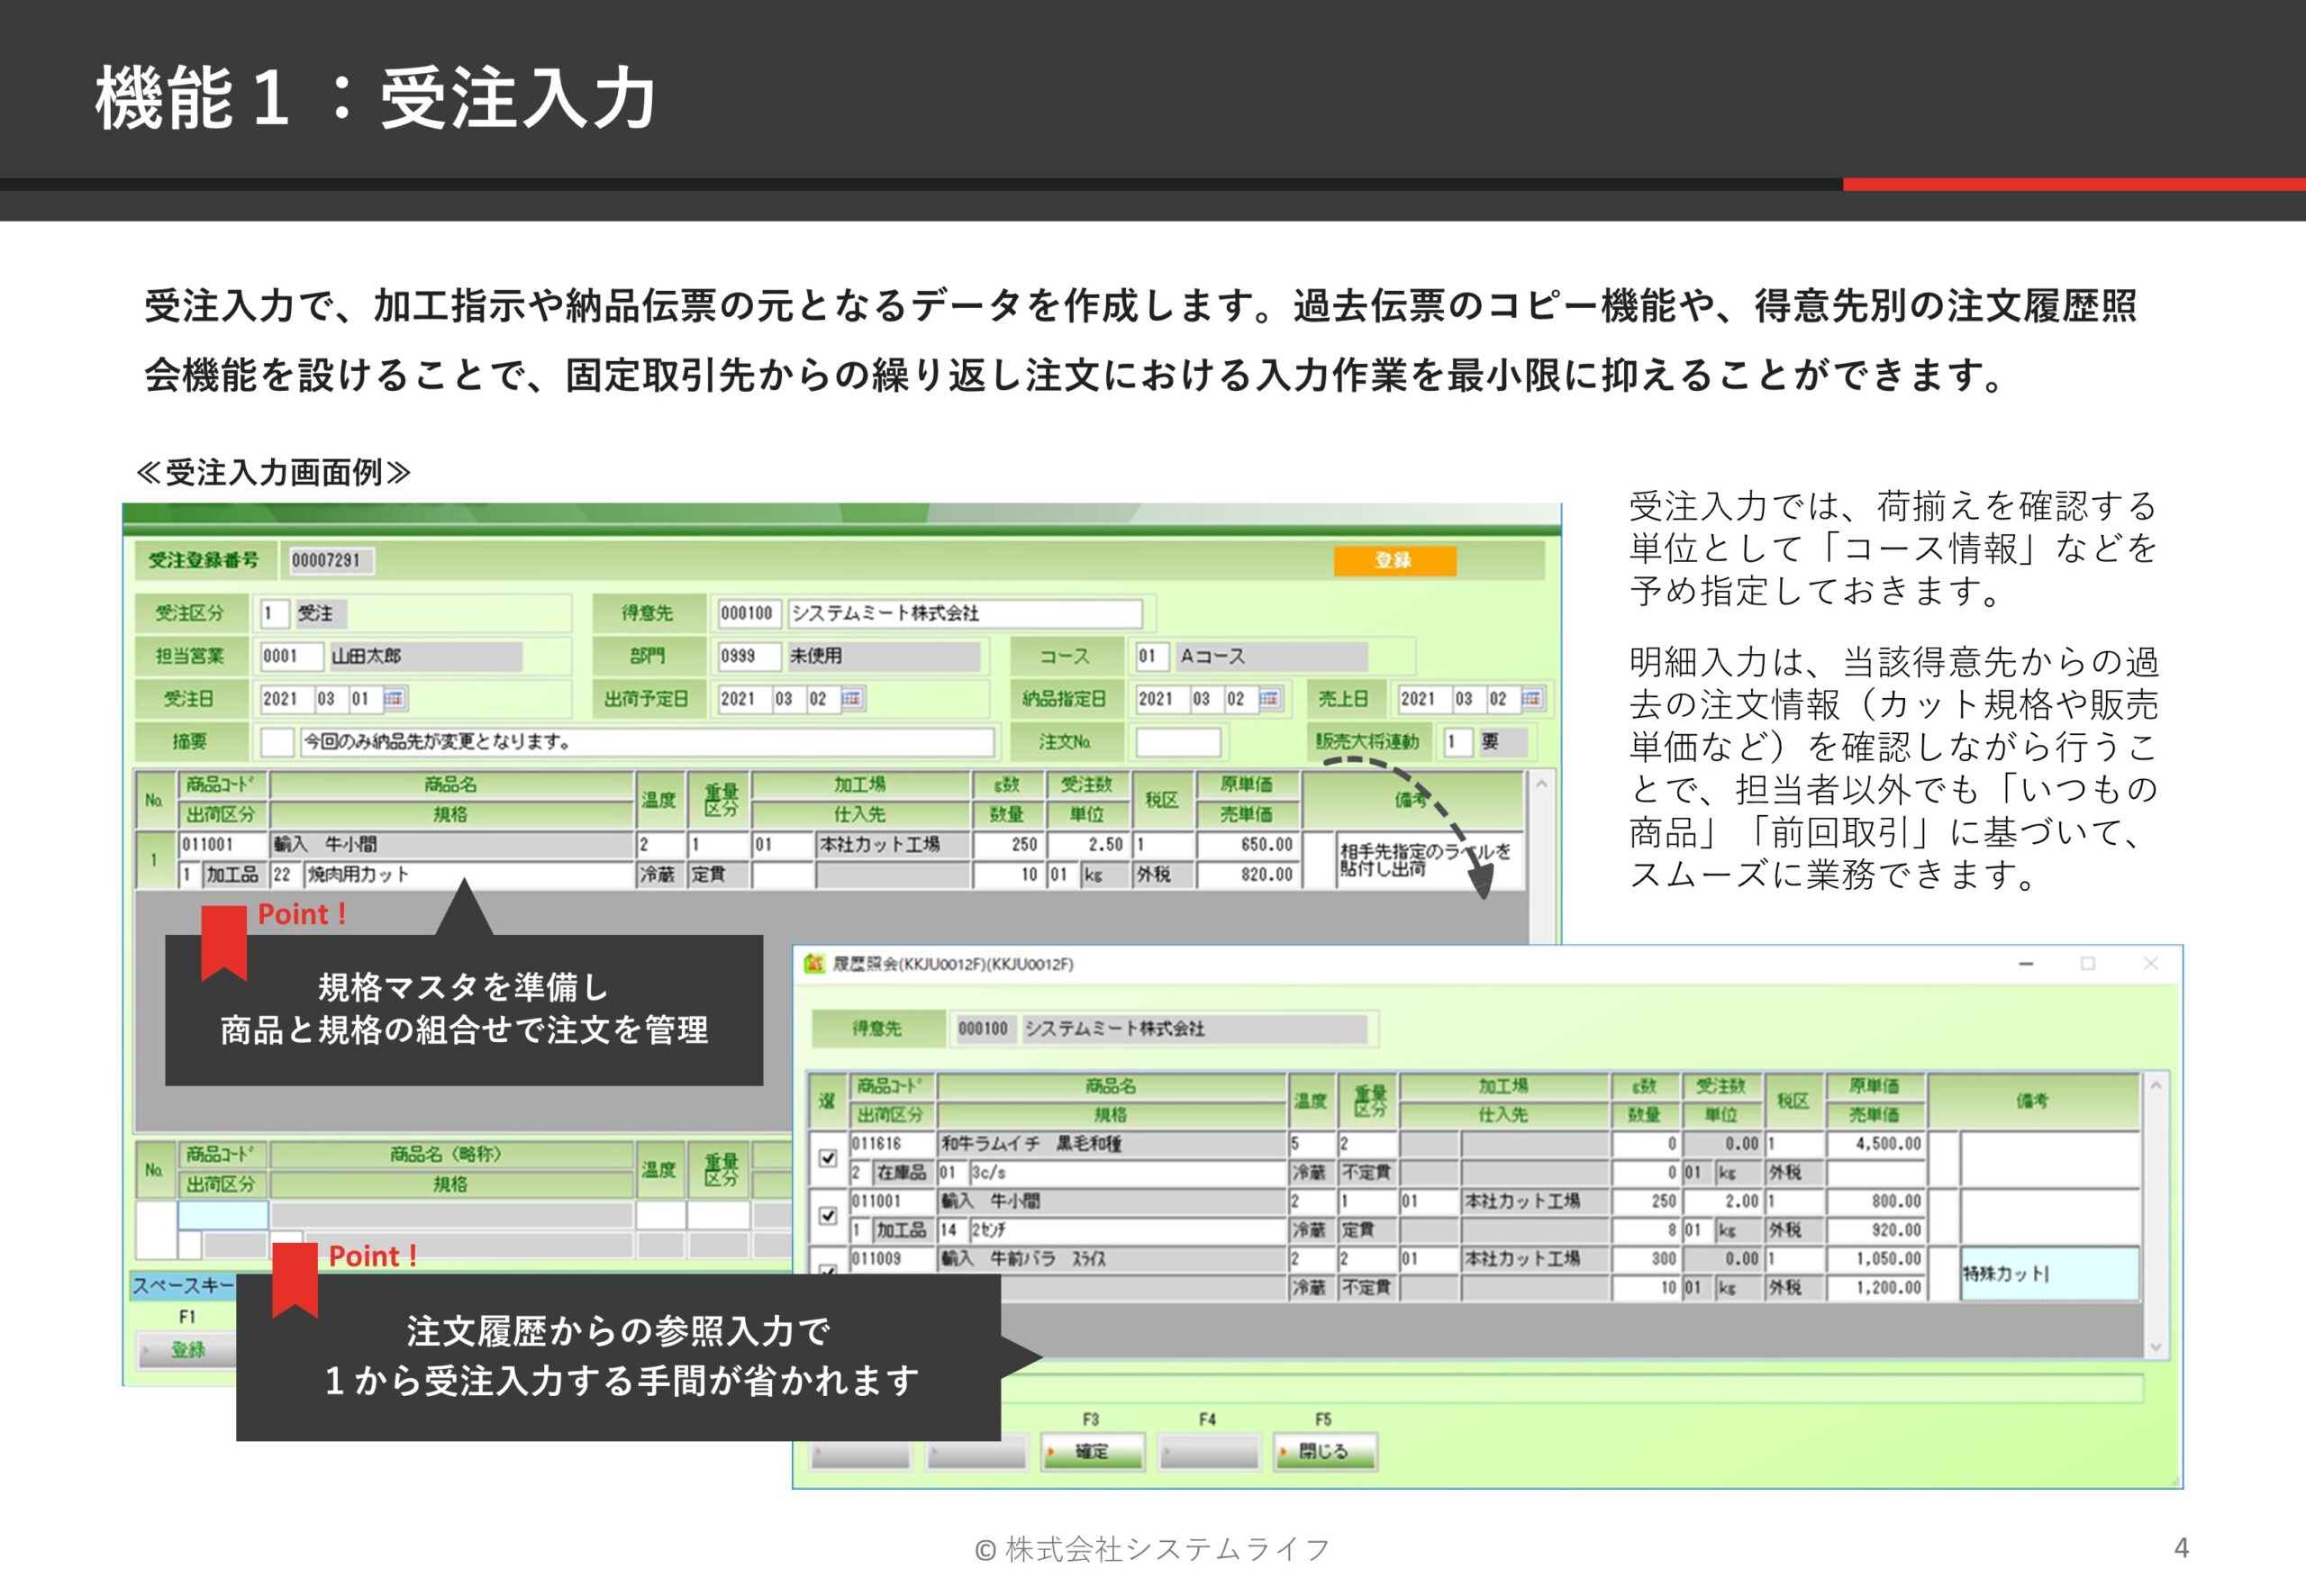
Task: Close the 履歴照会 window with the X
Action: [x=2151, y=963]
